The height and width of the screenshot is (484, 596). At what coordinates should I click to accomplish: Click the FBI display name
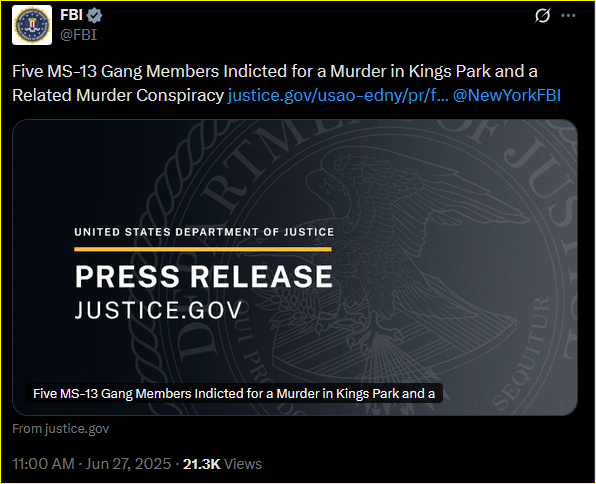[71, 15]
